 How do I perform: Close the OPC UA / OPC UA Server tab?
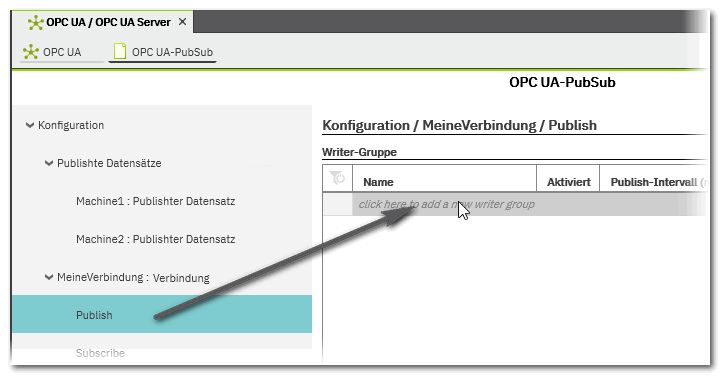(183, 22)
